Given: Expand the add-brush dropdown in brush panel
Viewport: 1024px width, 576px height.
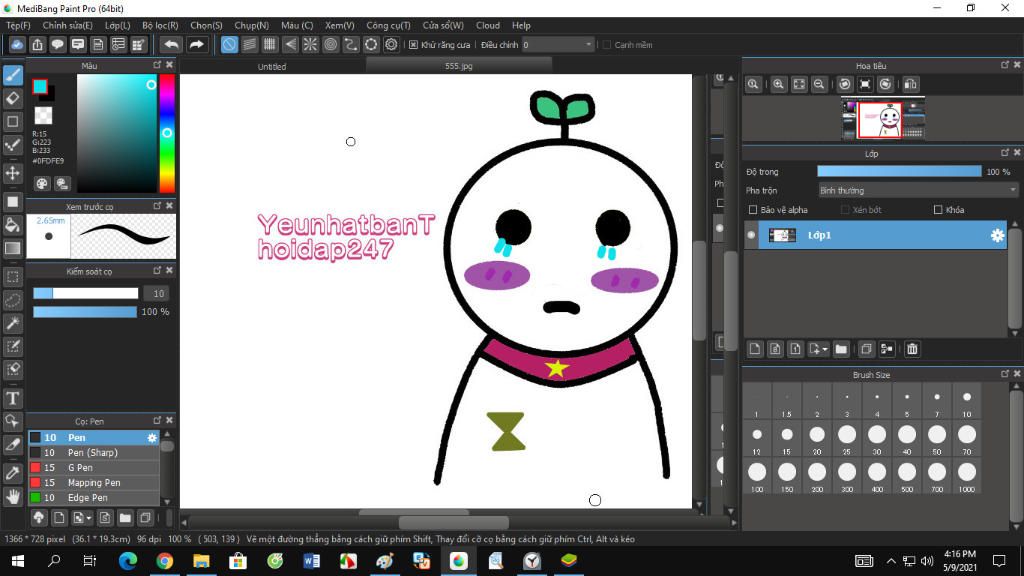Looking at the screenshot, I should pyautogui.click(x=89, y=519).
